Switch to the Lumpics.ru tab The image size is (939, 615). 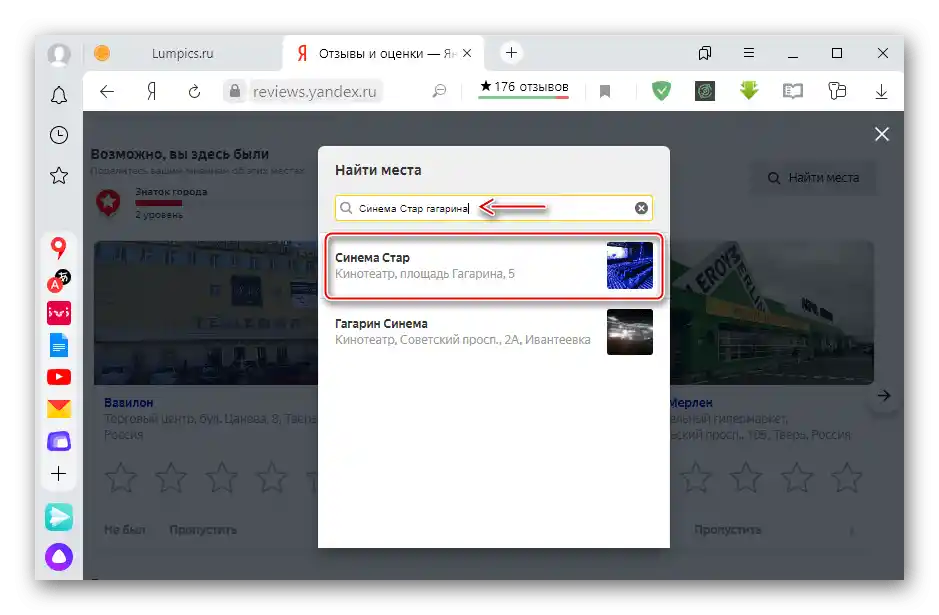185,52
